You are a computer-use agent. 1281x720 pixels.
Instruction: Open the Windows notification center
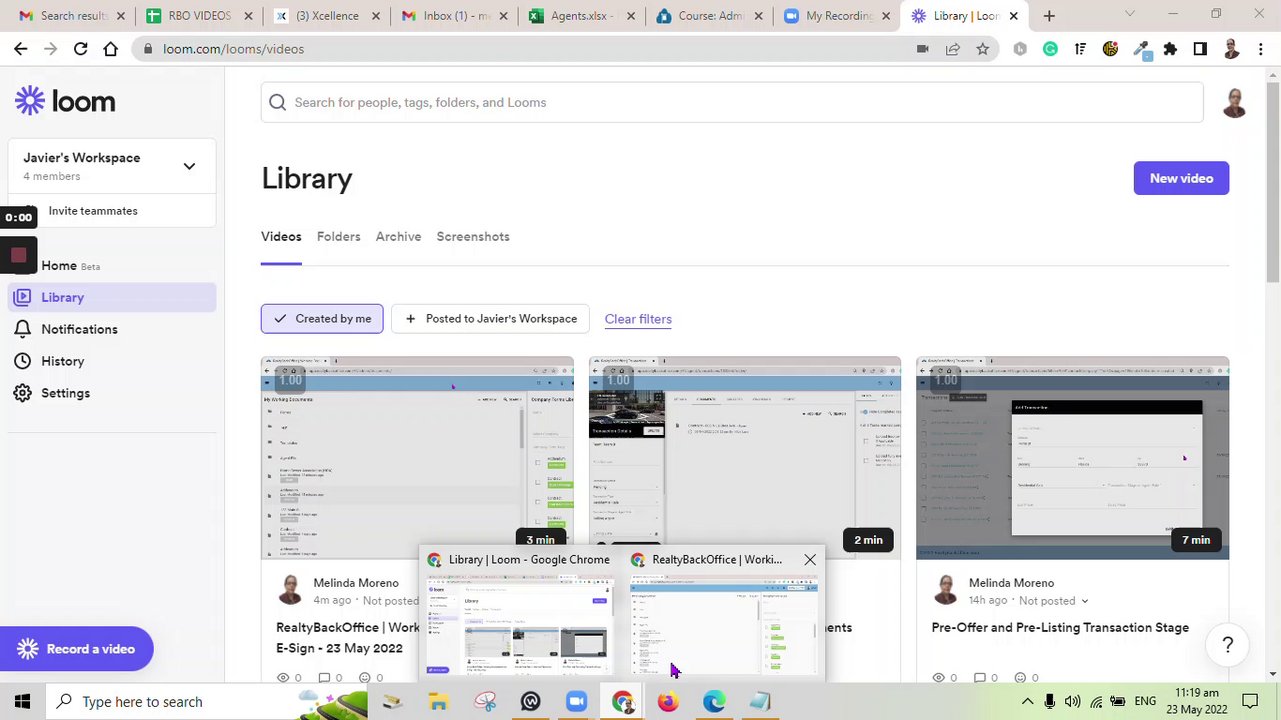(x=1250, y=702)
